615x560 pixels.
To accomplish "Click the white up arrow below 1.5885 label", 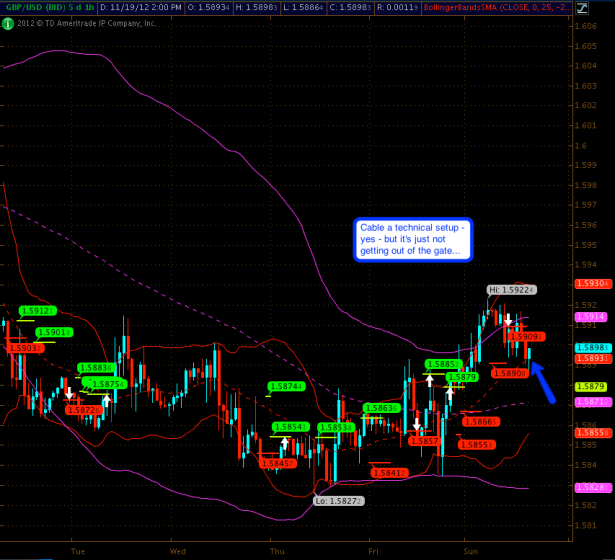I will [x=430, y=380].
